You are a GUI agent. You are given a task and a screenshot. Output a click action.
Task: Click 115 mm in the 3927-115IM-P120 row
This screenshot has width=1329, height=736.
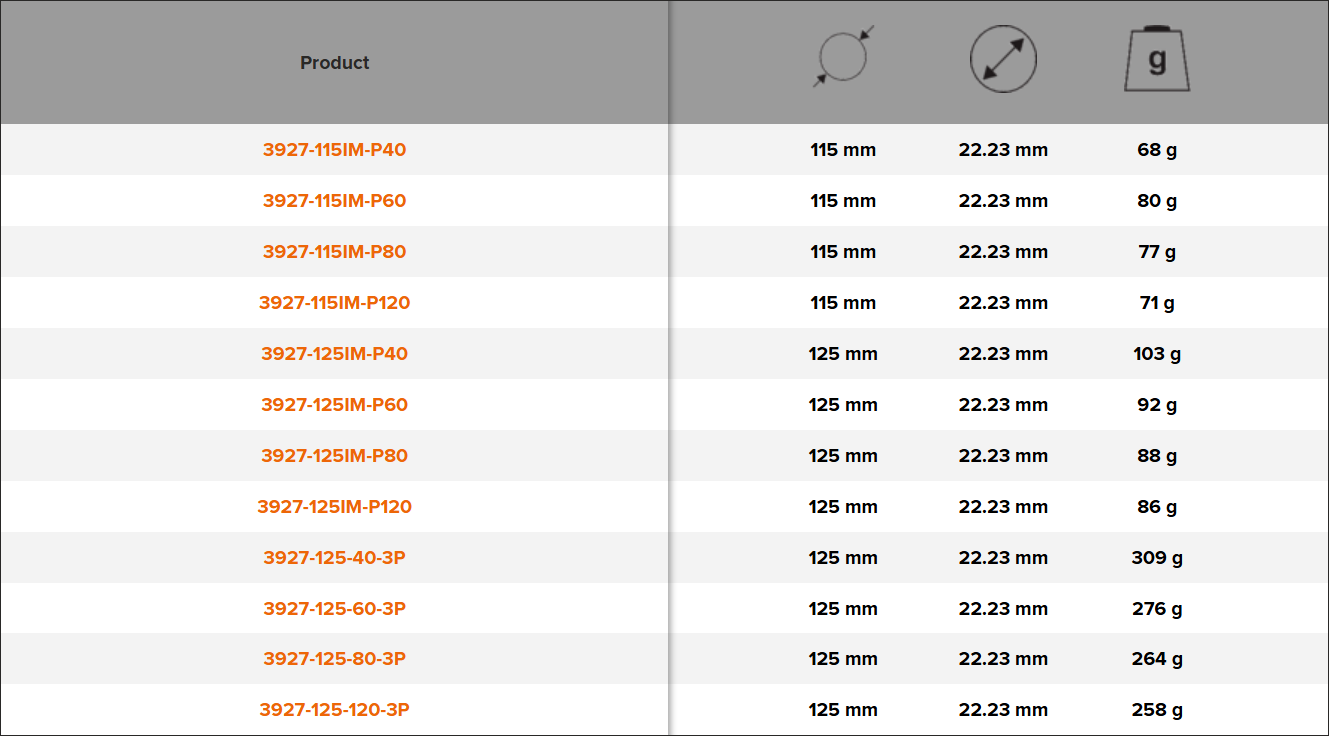coord(843,303)
